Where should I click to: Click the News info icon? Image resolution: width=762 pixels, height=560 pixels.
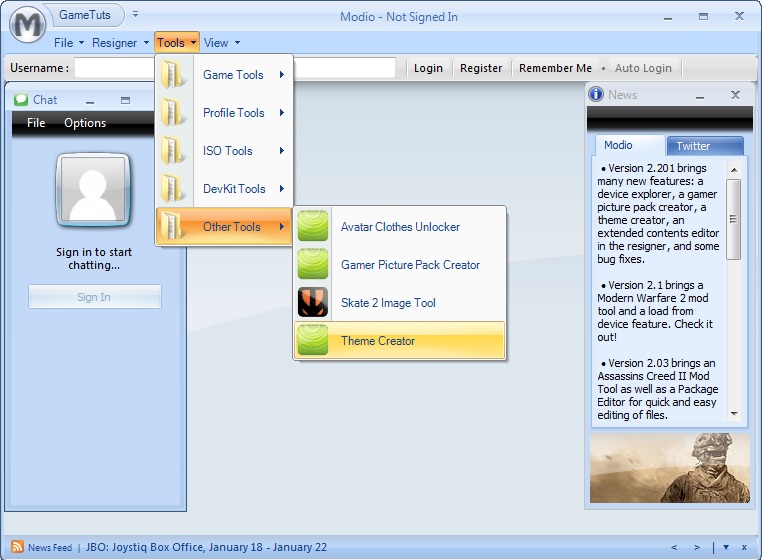coord(596,94)
